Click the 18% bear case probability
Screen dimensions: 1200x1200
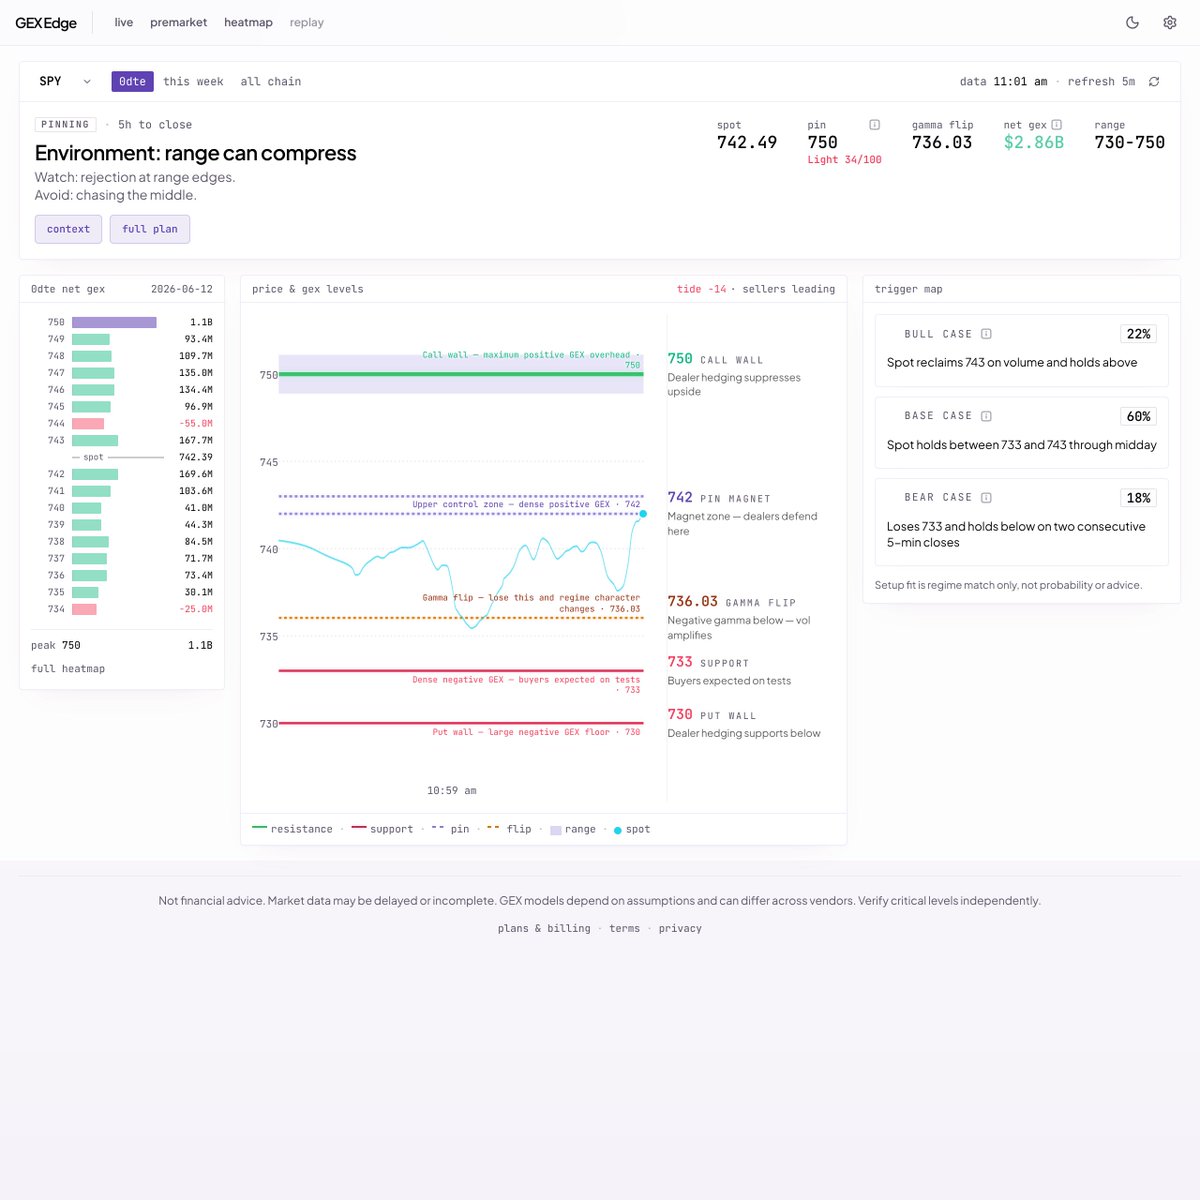click(1138, 498)
